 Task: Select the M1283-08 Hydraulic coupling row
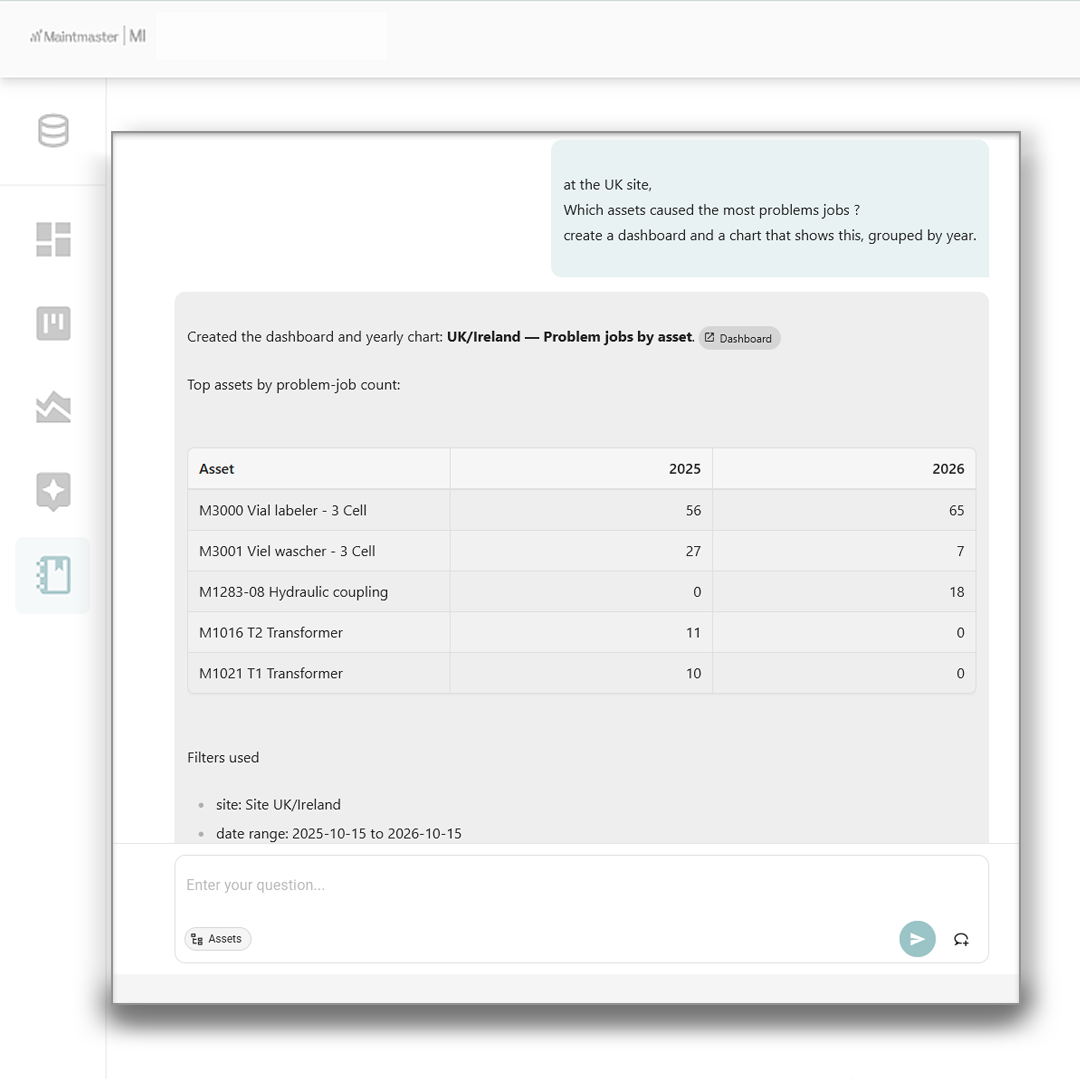click(581, 592)
